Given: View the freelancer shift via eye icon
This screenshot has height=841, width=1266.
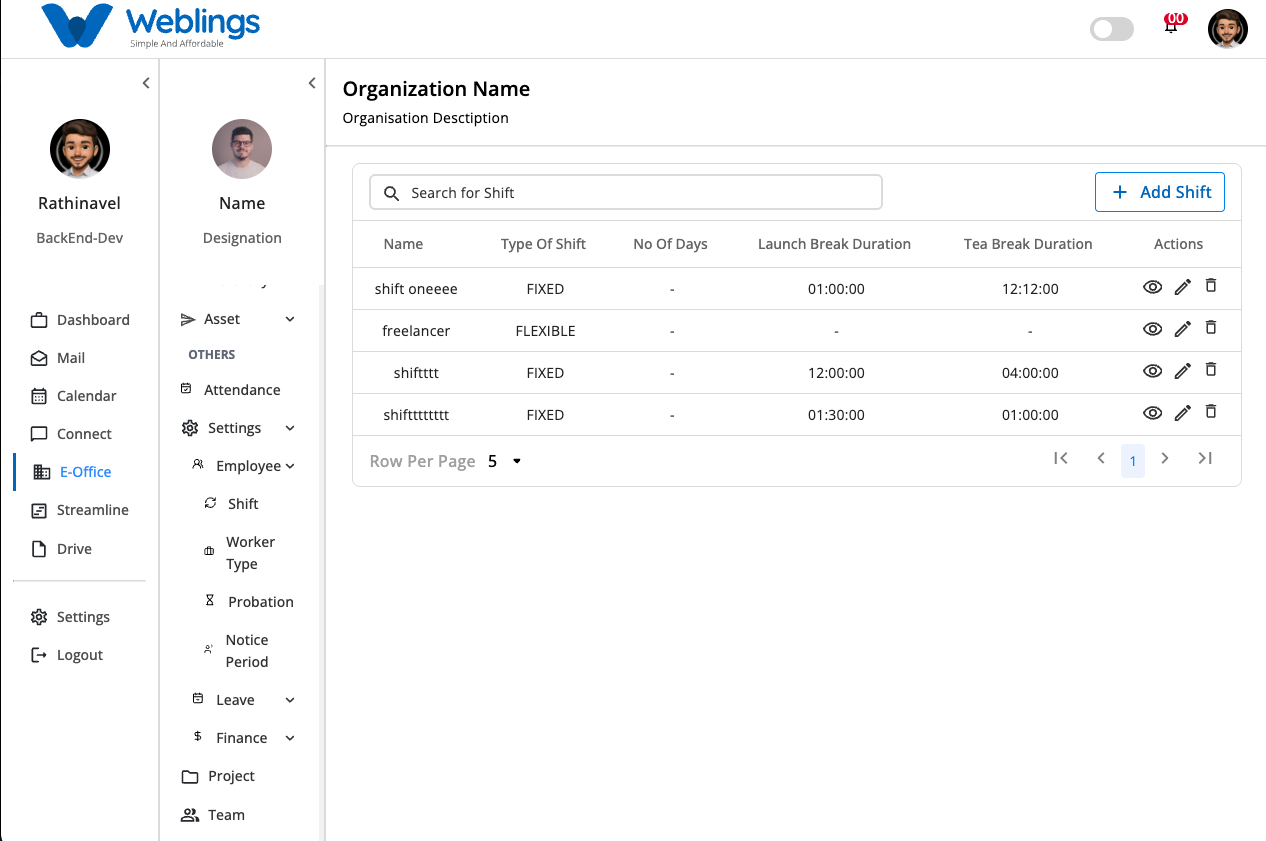Looking at the screenshot, I should (x=1153, y=329).
